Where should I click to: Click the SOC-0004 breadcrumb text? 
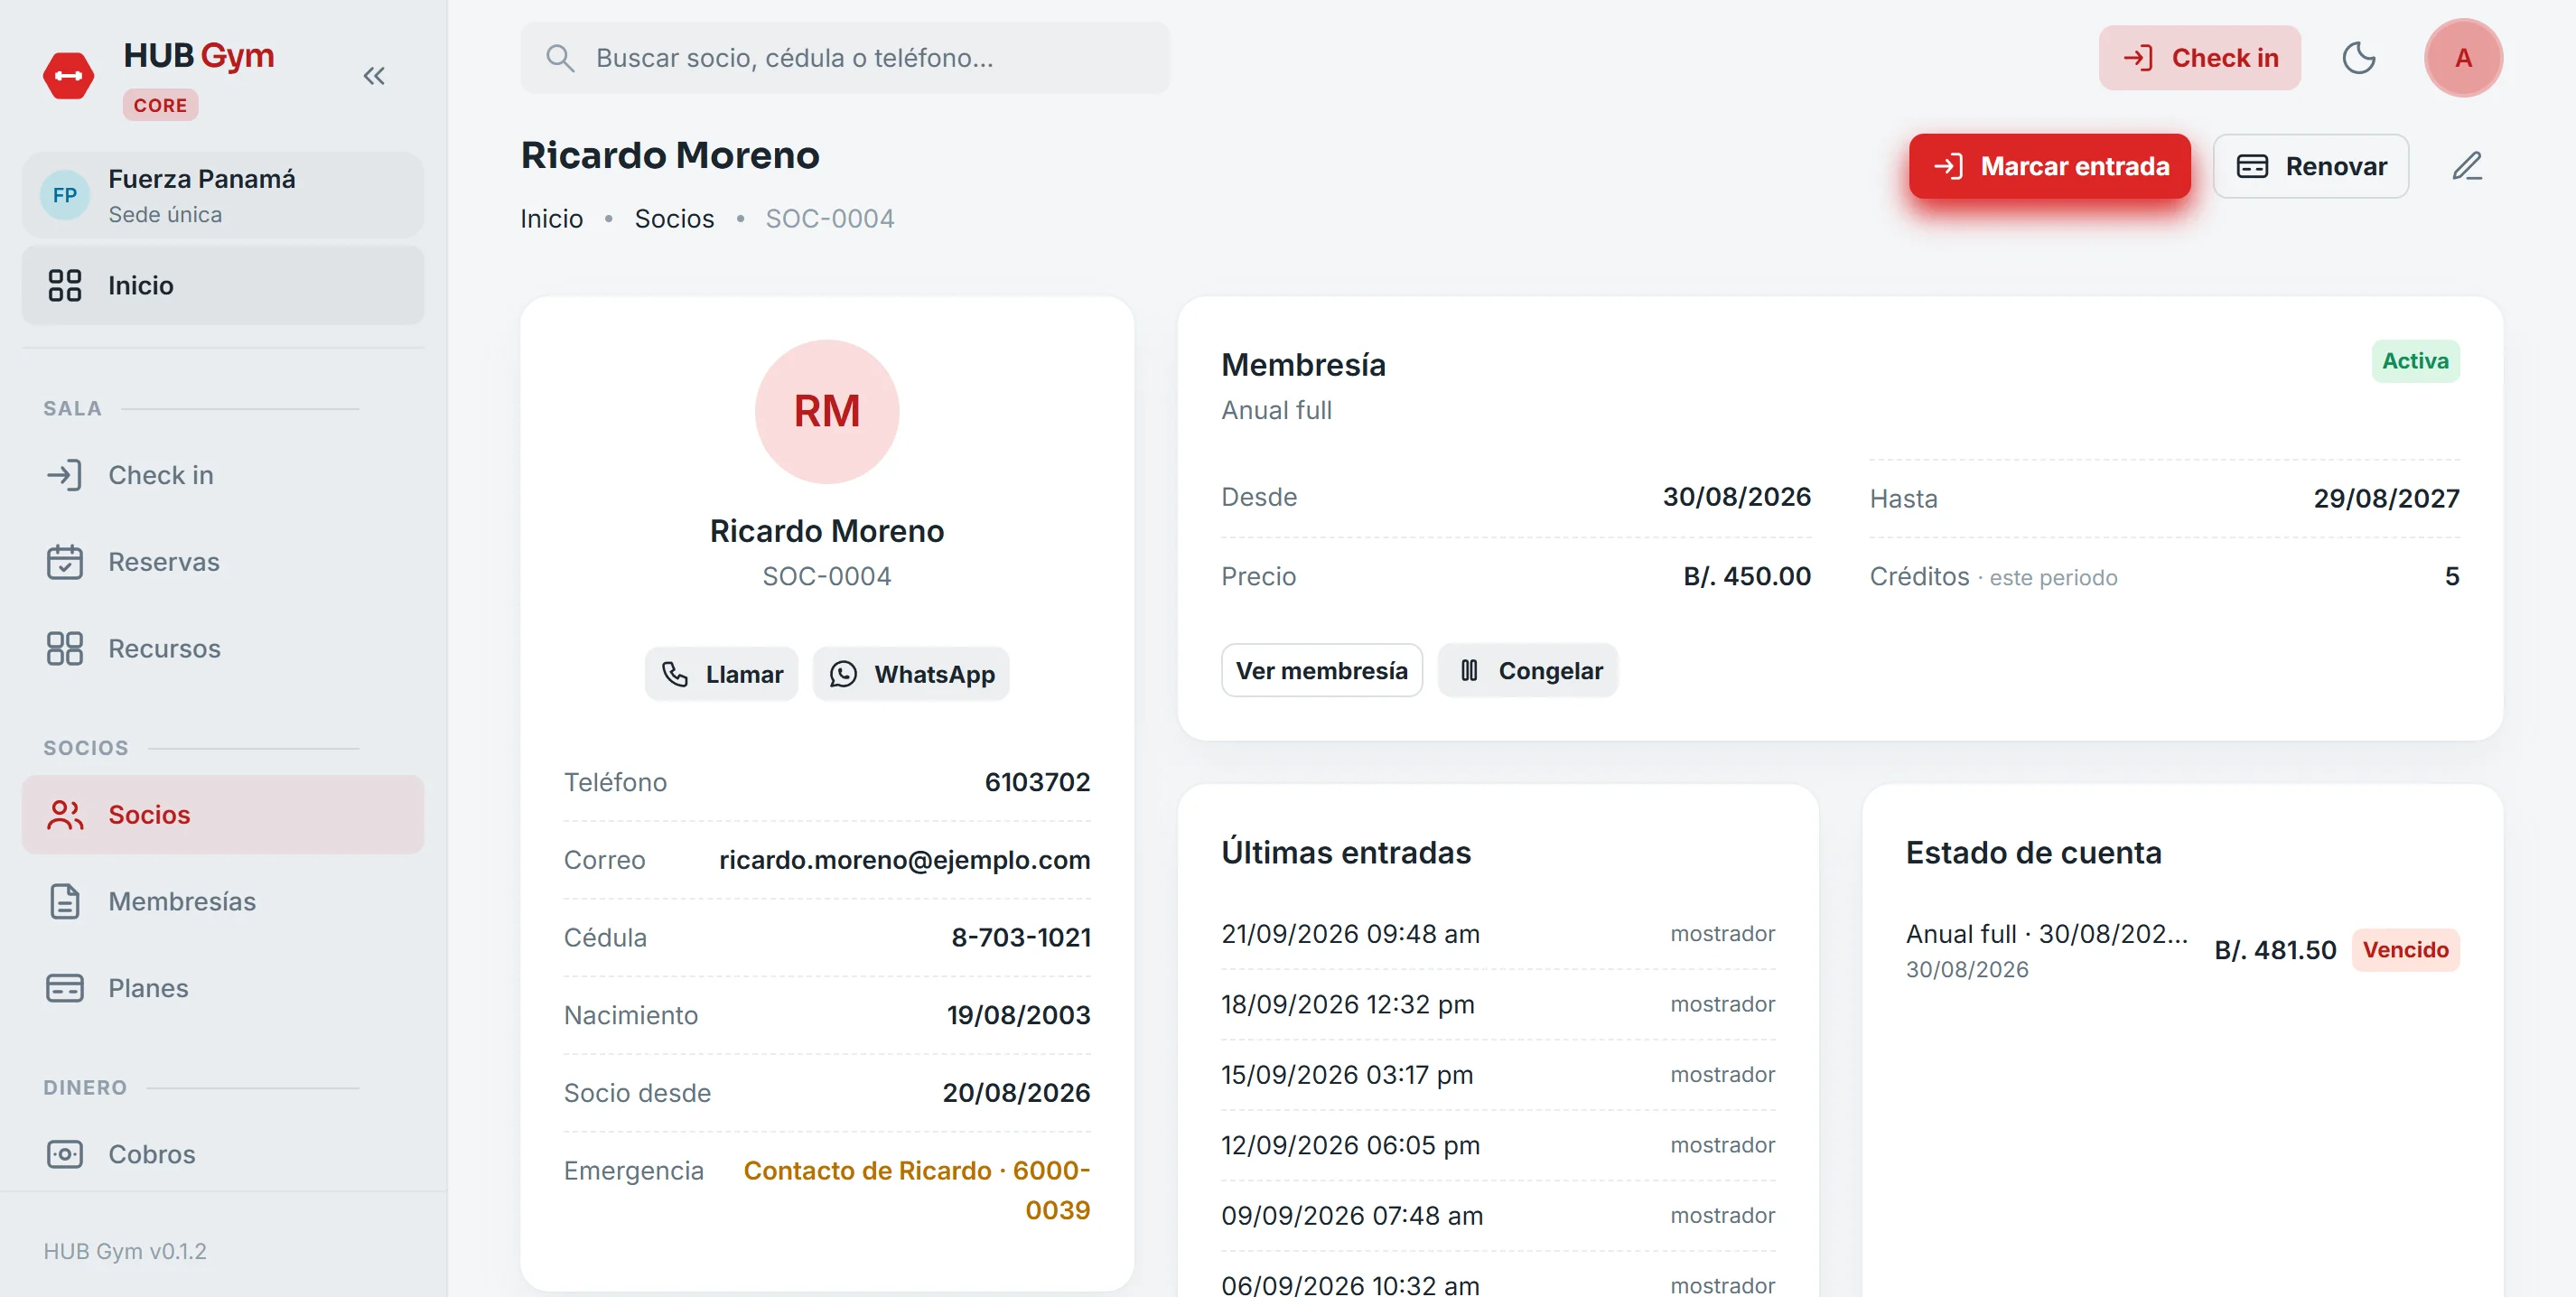(x=830, y=219)
